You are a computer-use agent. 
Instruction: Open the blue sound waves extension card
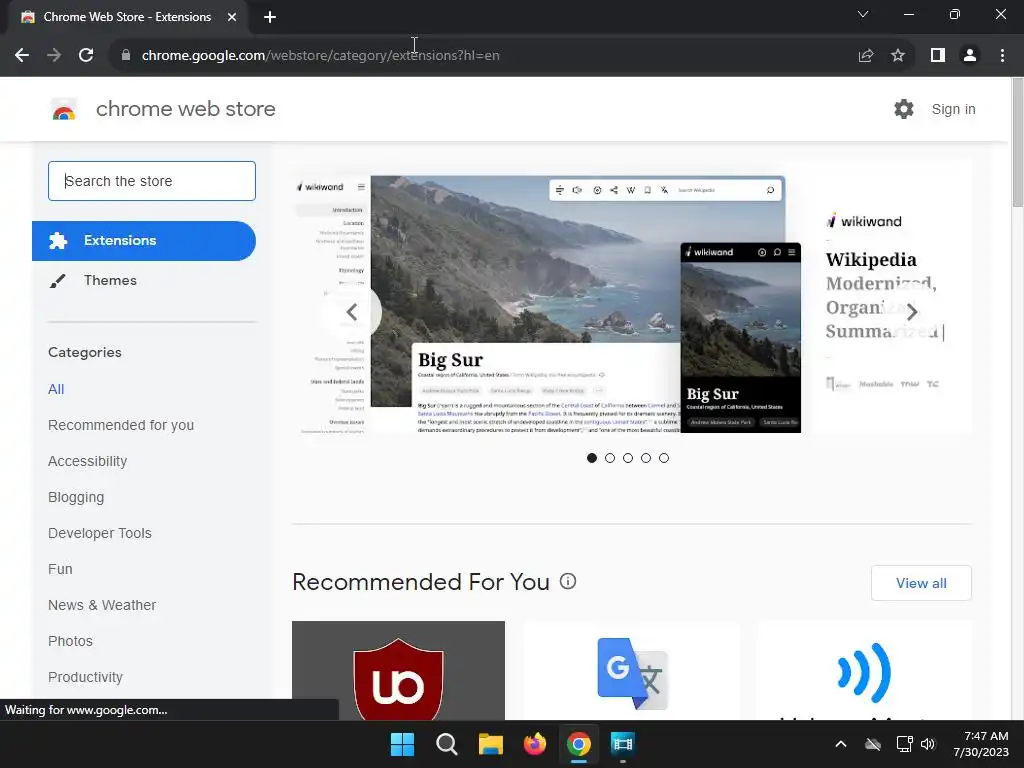pos(865,671)
